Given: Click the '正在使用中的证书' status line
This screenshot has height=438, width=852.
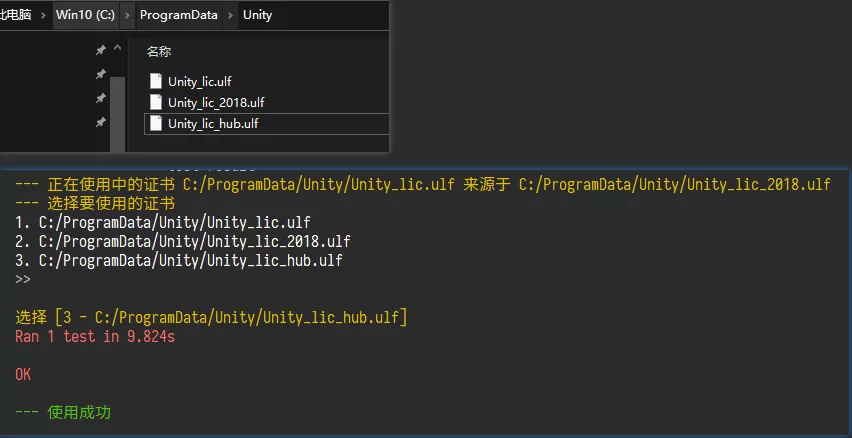Looking at the screenshot, I should [423, 184].
